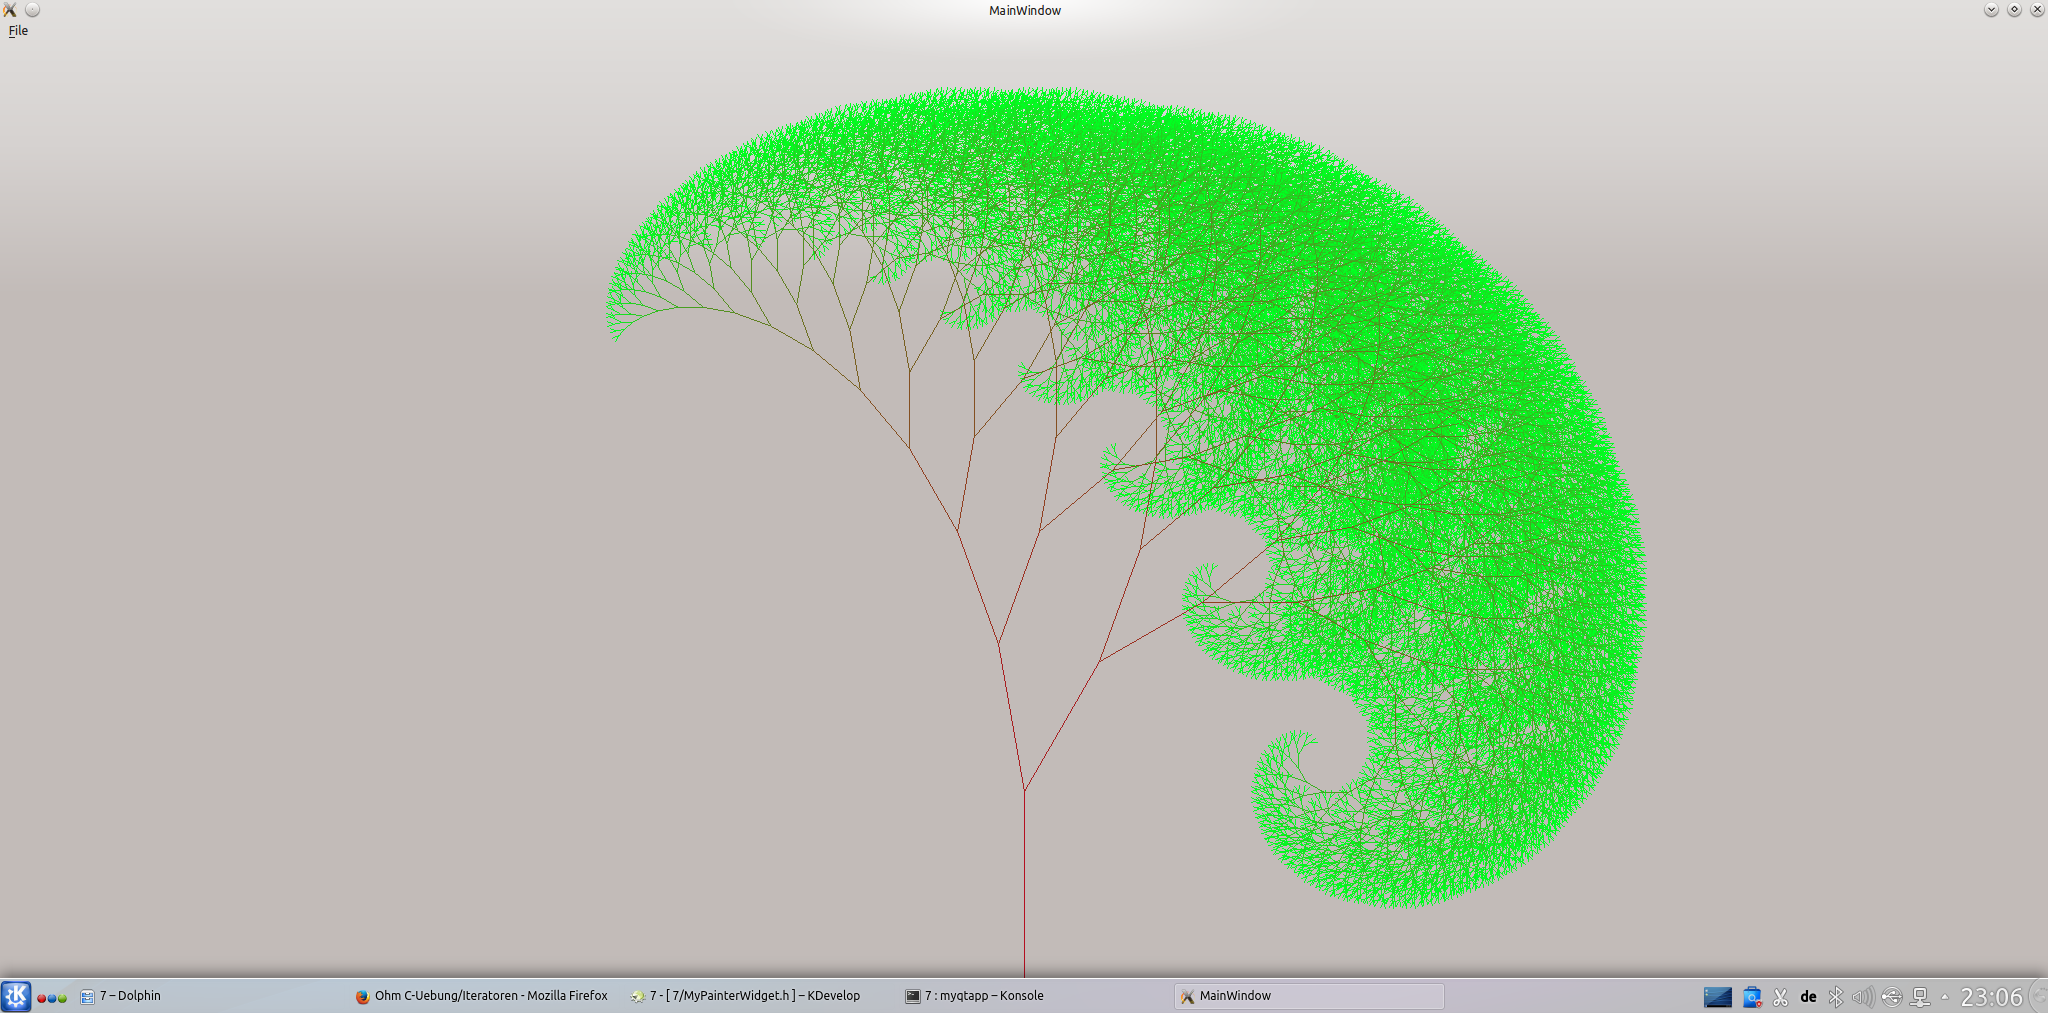Expand hidden system tray icons
The width and height of the screenshot is (2048, 1013).
pos(1944,997)
